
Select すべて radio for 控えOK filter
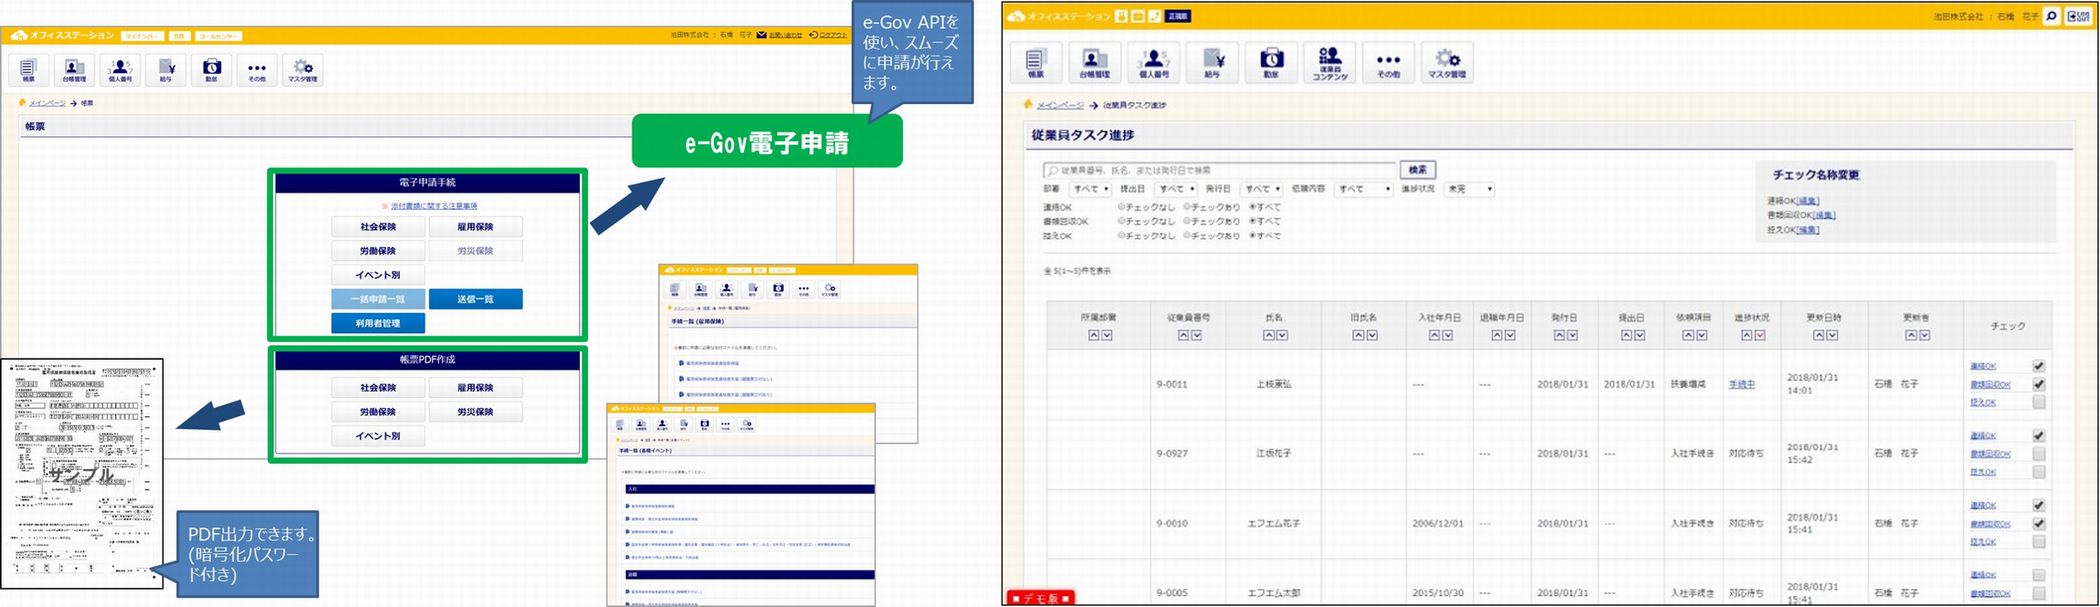tap(1252, 236)
